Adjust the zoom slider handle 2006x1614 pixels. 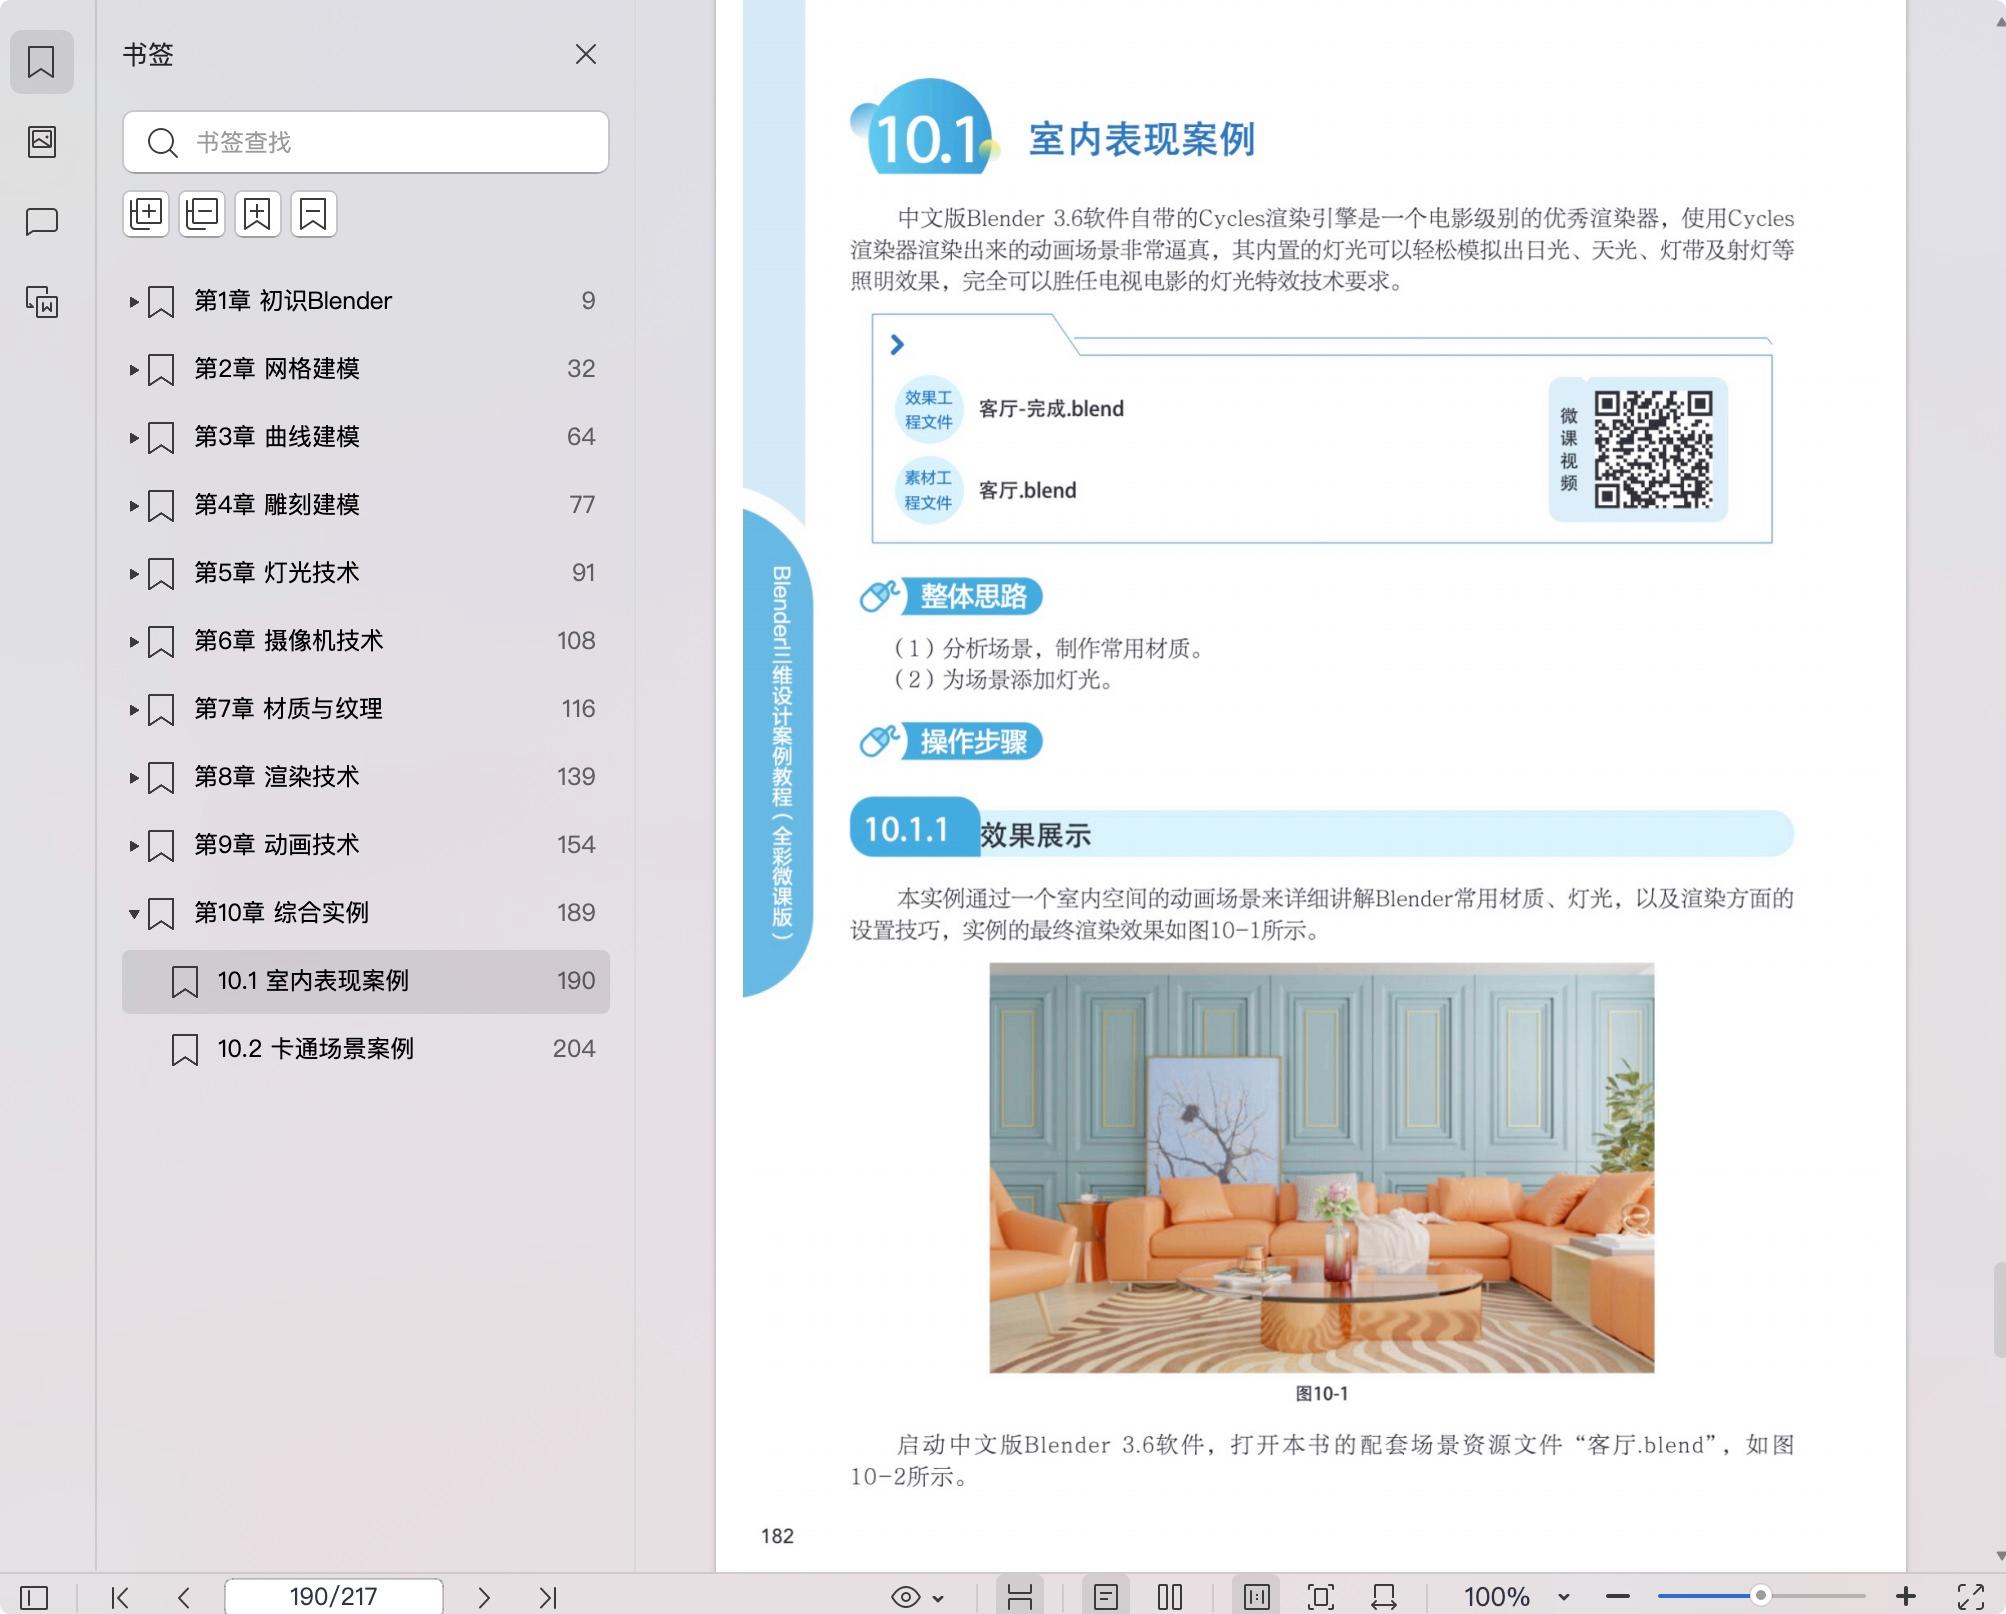(1760, 1596)
